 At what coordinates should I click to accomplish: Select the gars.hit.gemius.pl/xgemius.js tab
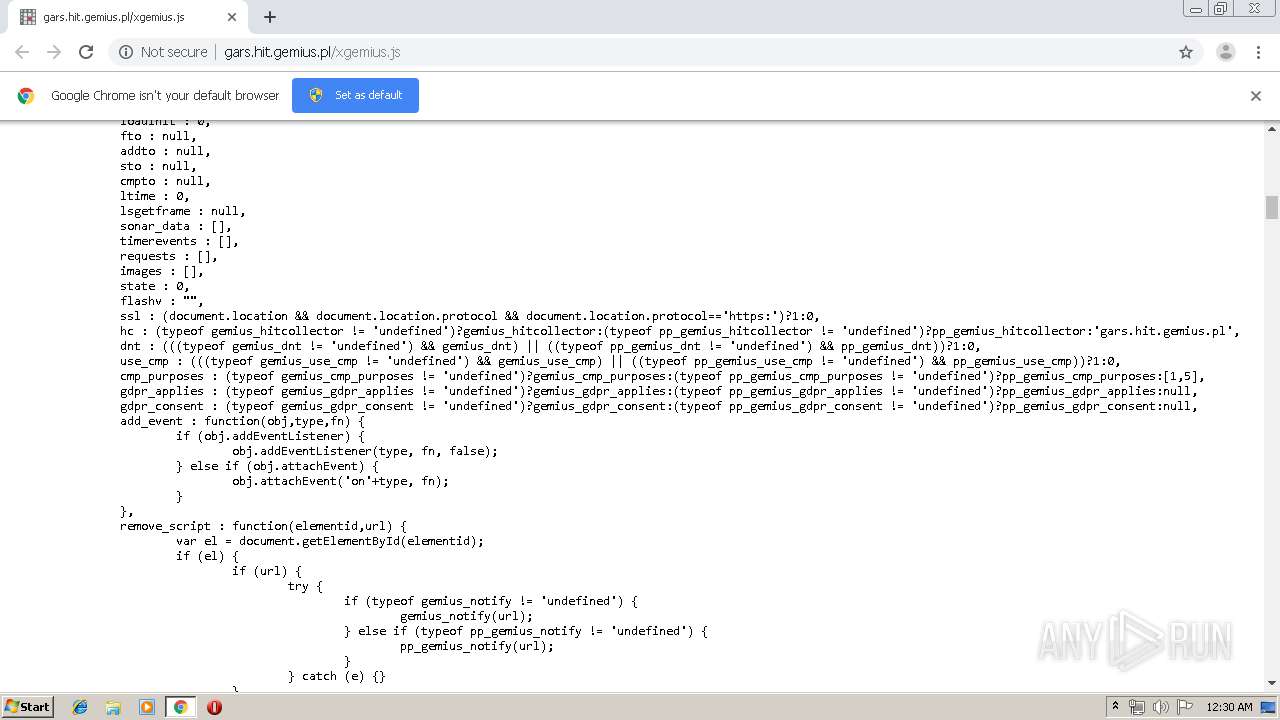pyautogui.click(x=127, y=17)
